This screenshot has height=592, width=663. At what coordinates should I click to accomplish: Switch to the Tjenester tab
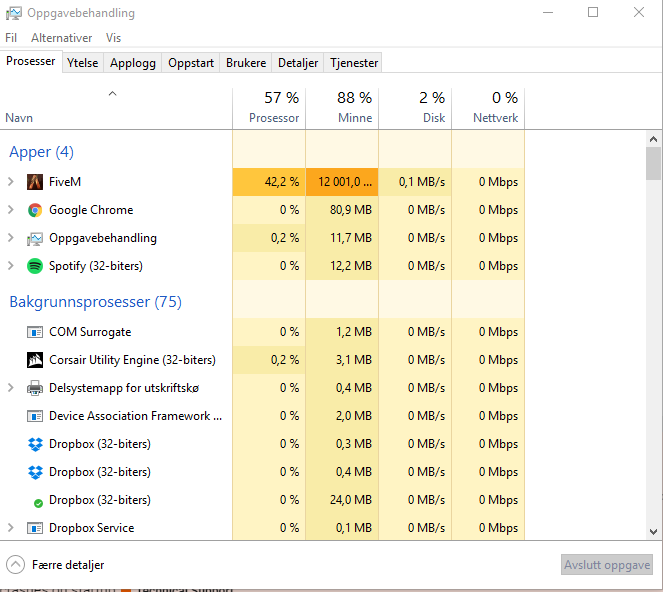coord(354,63)
